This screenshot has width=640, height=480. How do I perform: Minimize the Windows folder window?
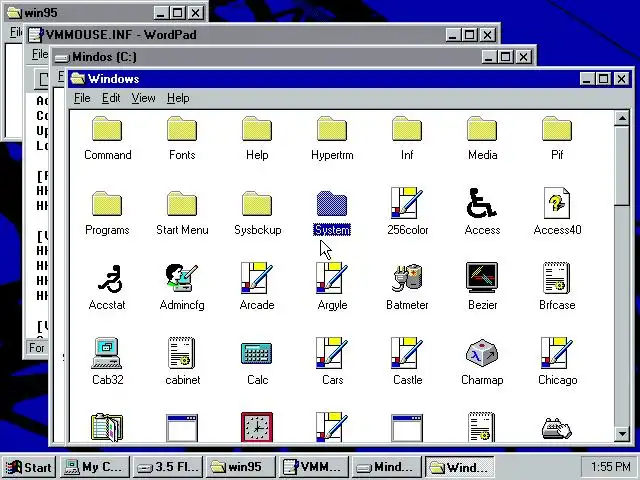point(587,78)
